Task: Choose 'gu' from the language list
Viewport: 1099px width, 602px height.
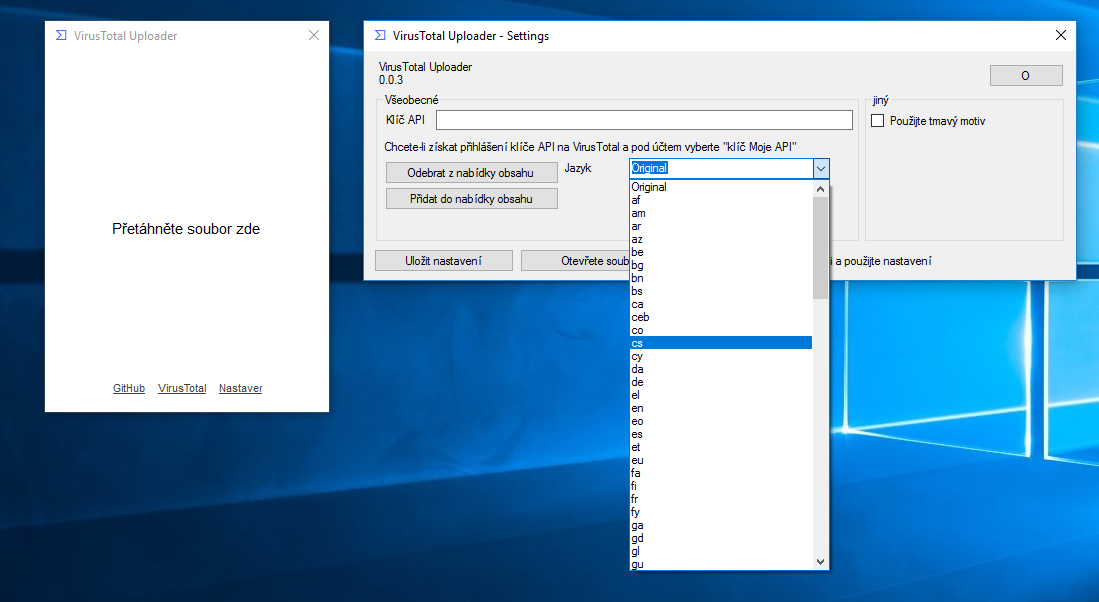Action: 721,563
